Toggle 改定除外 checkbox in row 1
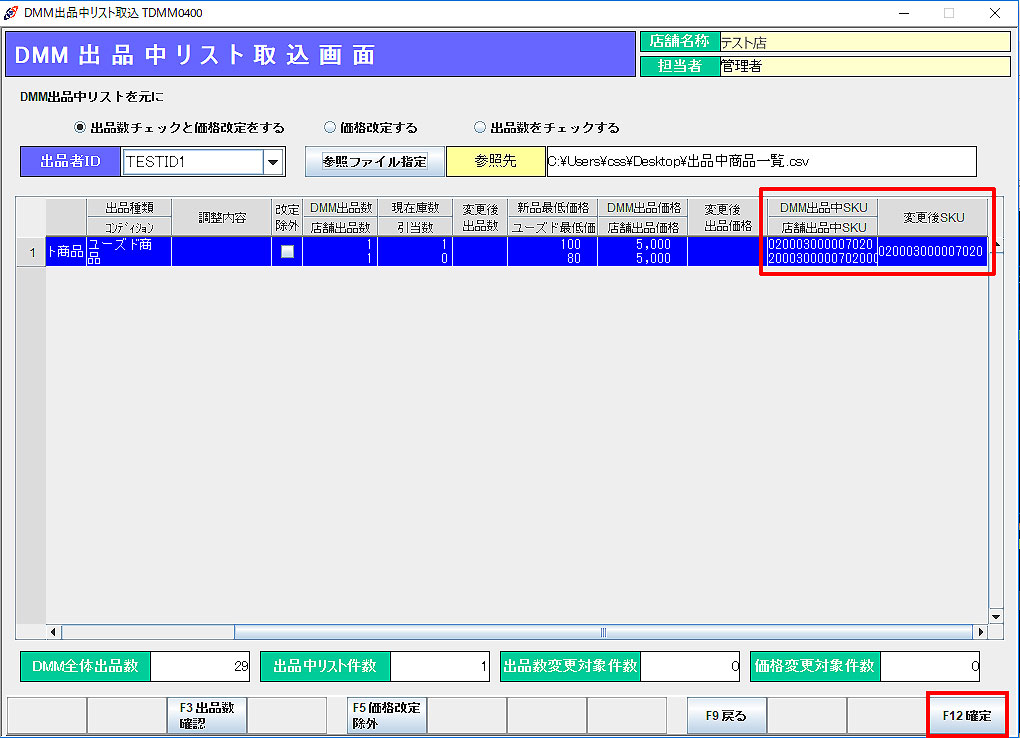Screen dimensions: 1020x738 (x=287, y=252)
